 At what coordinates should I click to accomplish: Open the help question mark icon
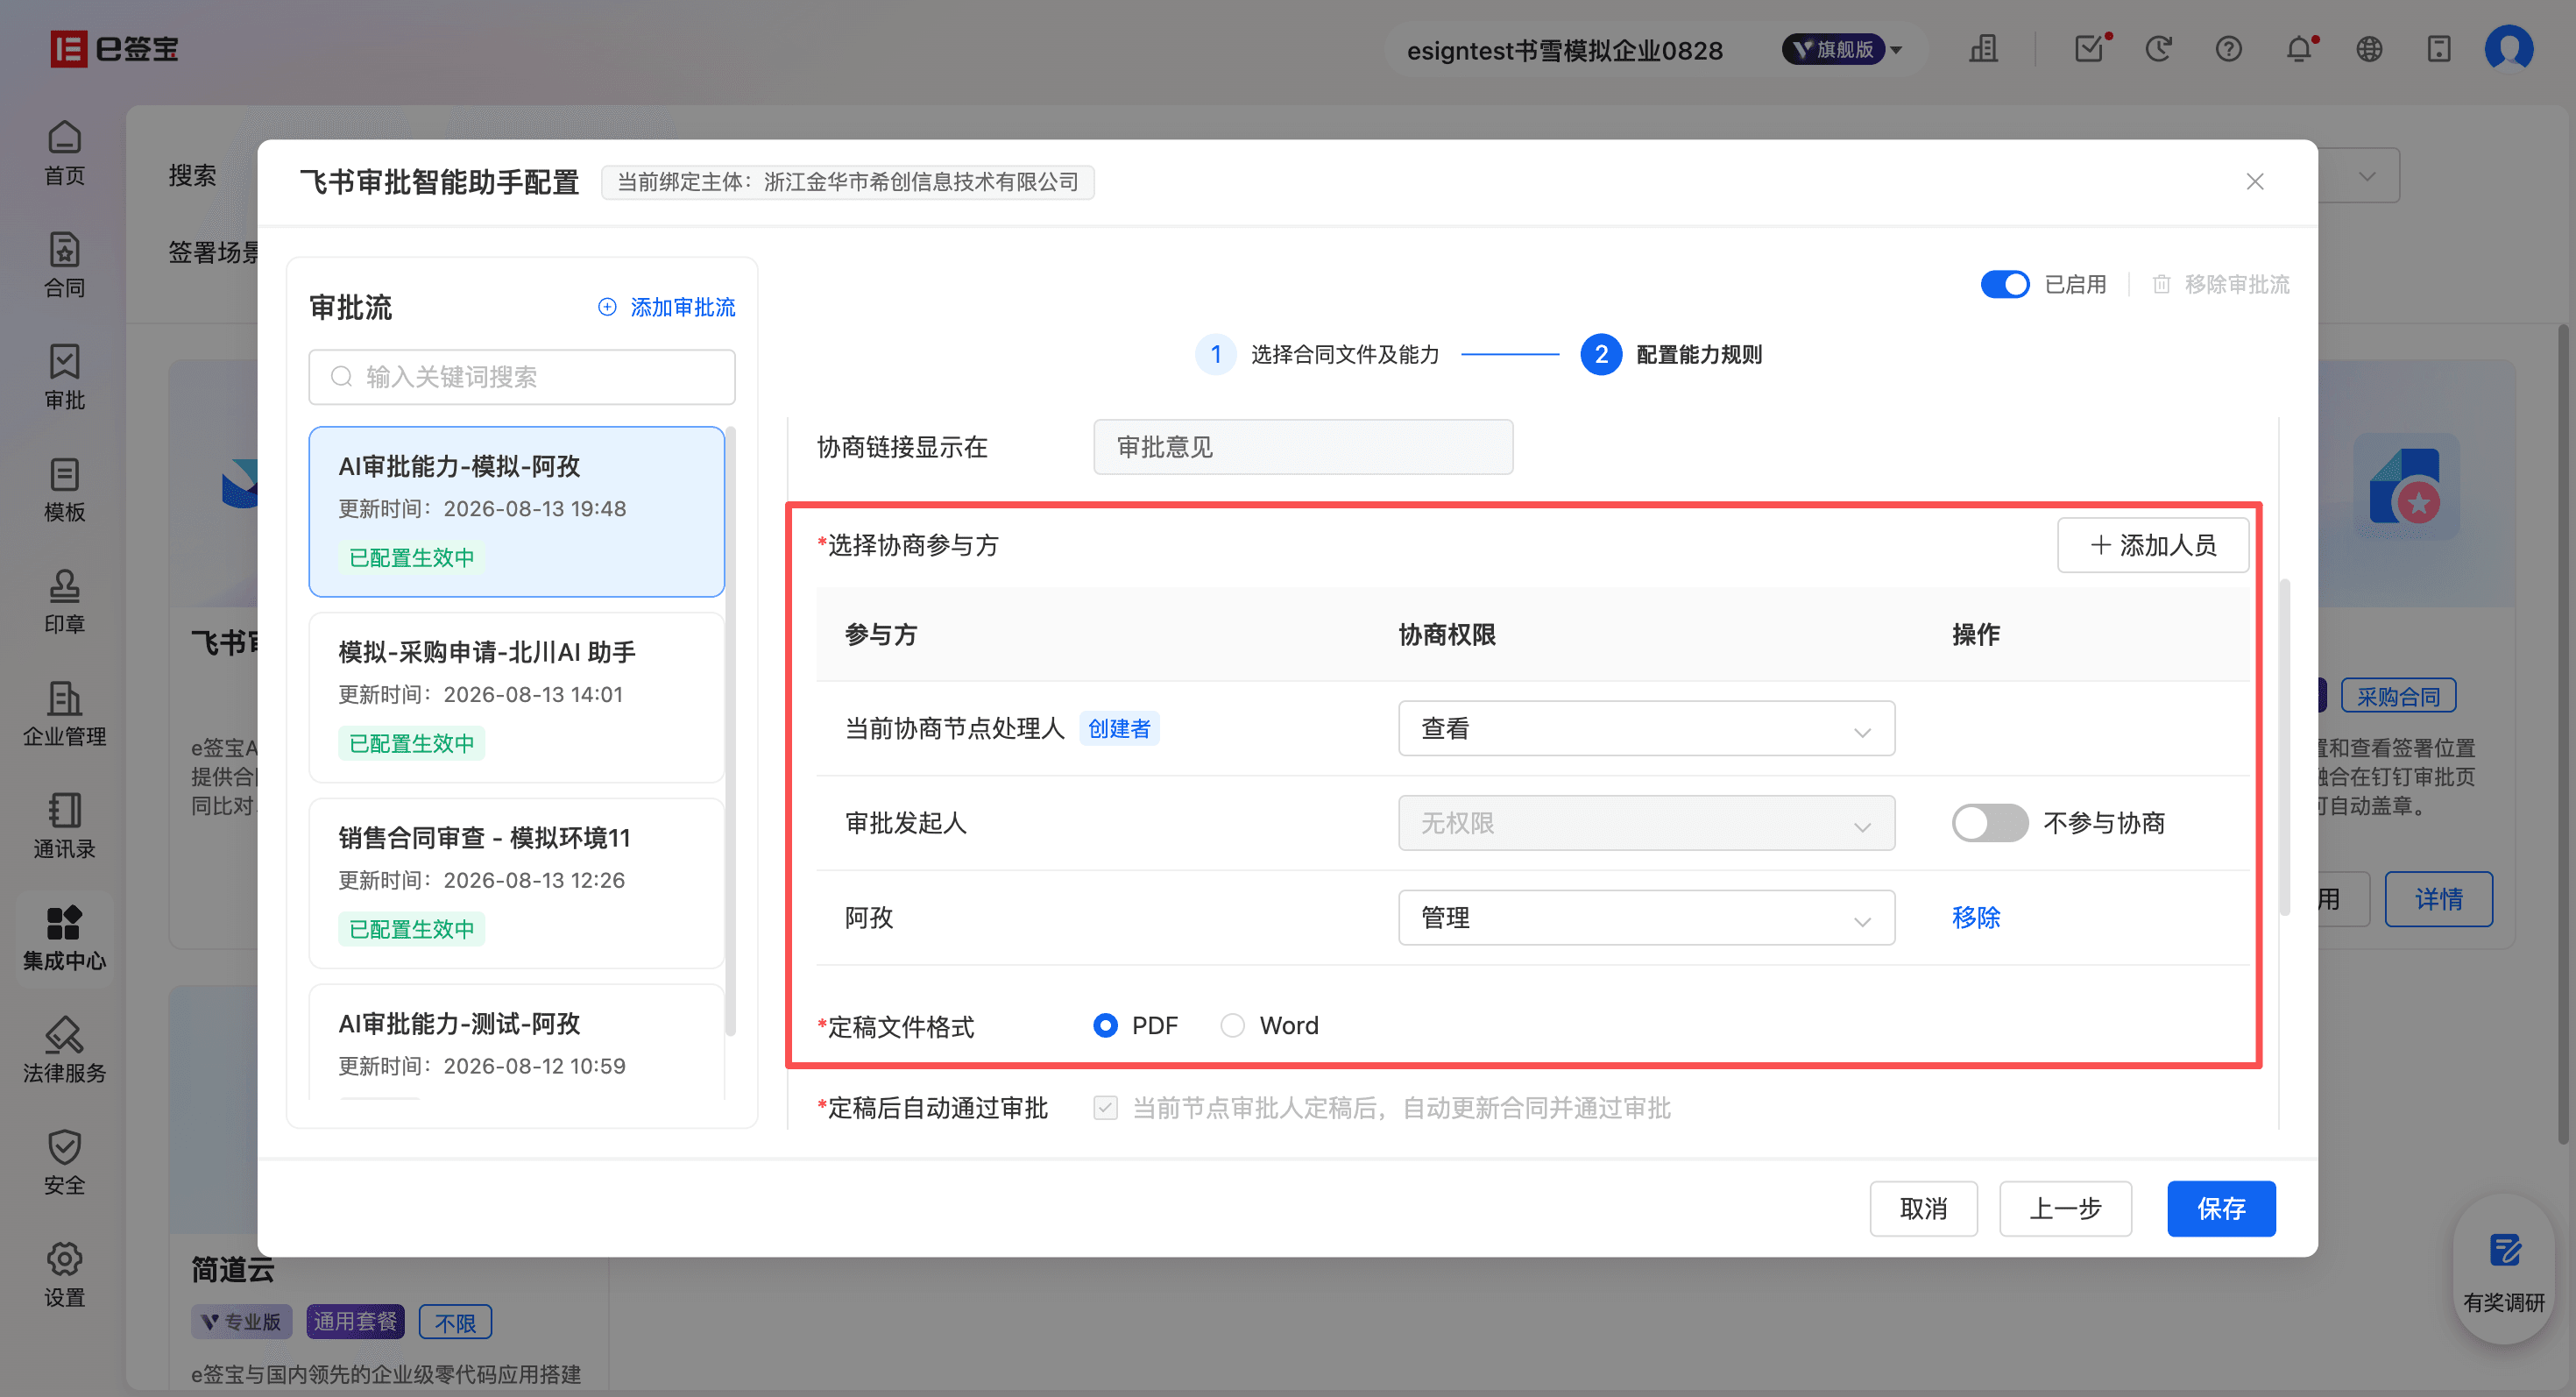coord(2229,48)
